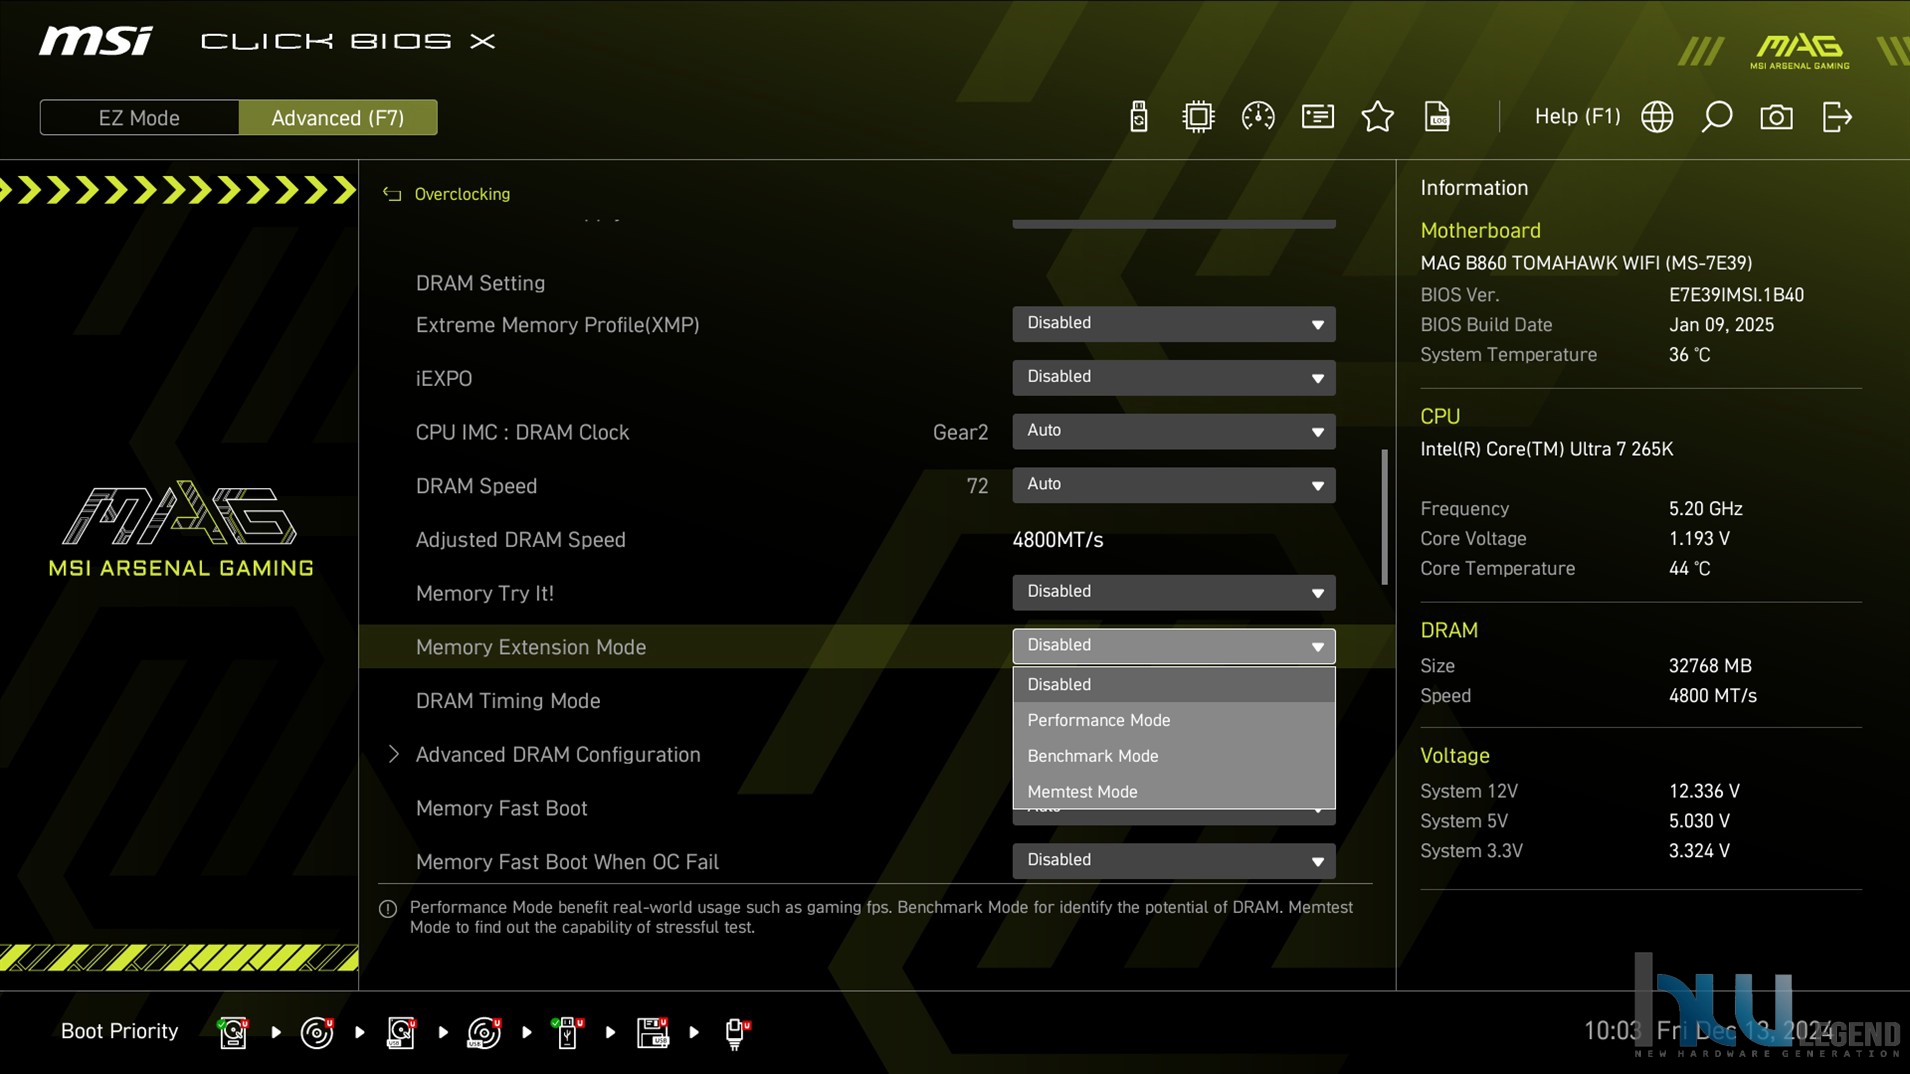This screenshot has height=1074, width=1910.
Task: Open the iEXPO dropdown
Action: click(1173, 377)
